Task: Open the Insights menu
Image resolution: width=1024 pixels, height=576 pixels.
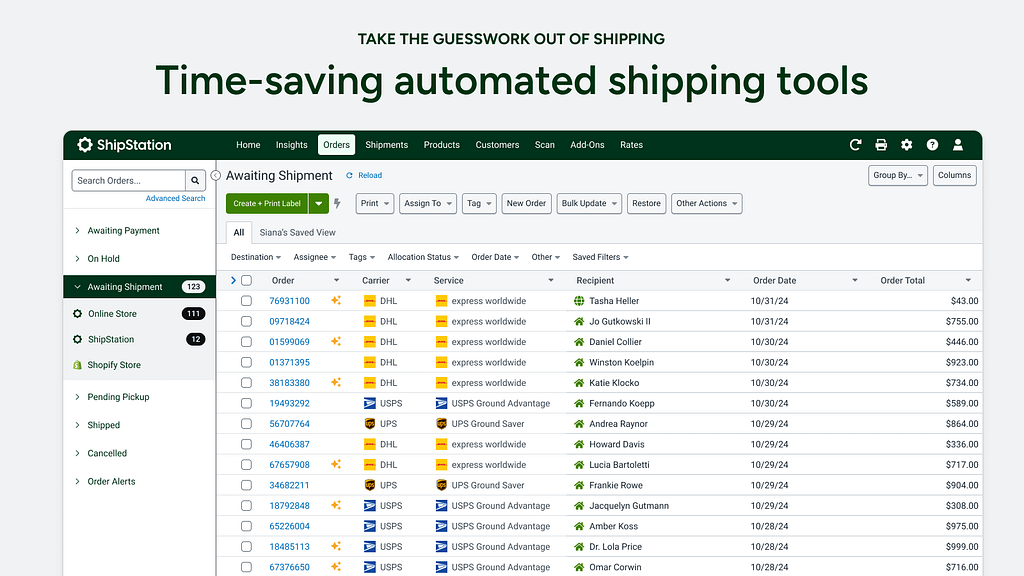Action: click(x=291, y=145)
